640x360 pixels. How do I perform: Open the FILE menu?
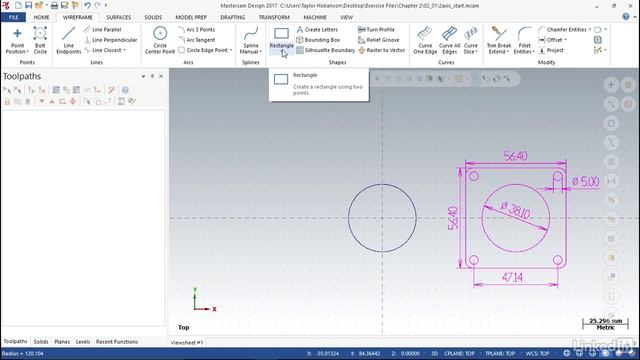[13, 18]
